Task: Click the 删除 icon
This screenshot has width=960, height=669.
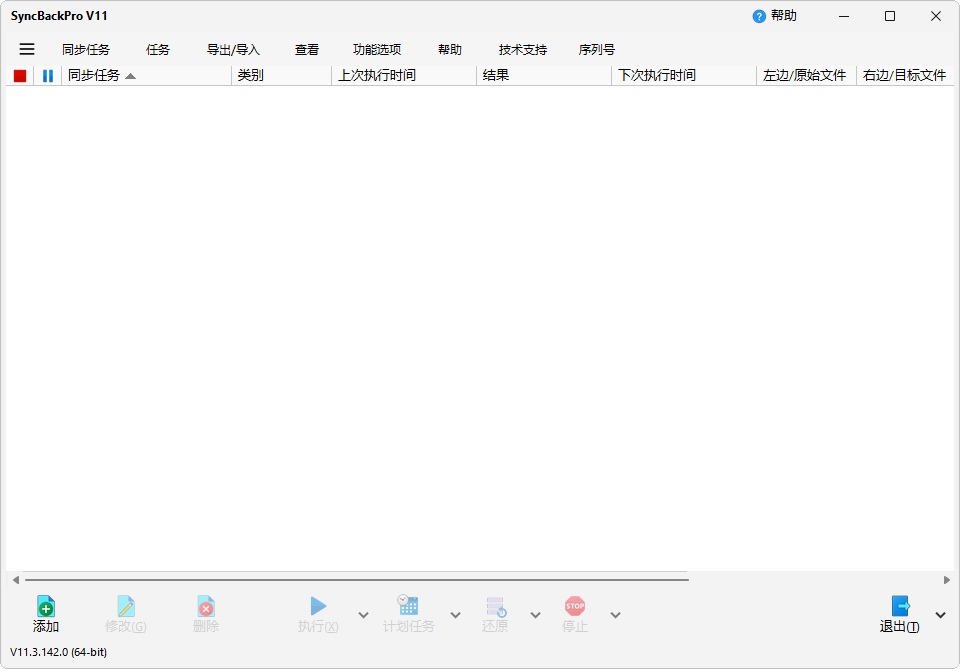Action: tap(206, 607)
